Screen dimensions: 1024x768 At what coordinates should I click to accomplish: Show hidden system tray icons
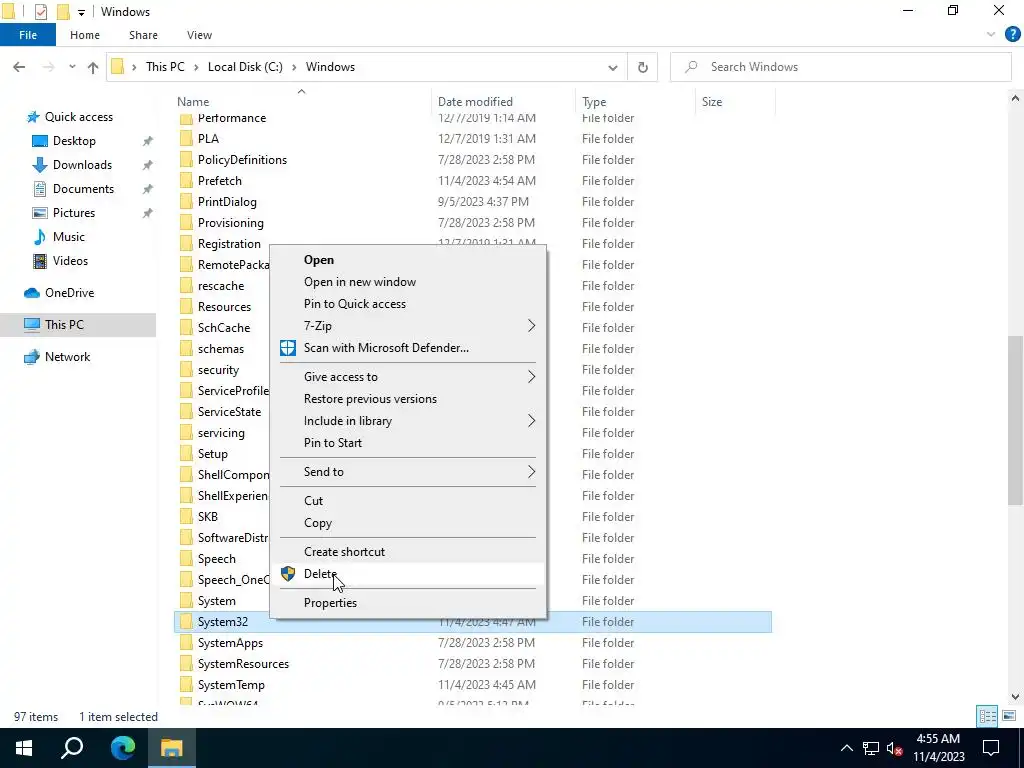pos(846,748)
